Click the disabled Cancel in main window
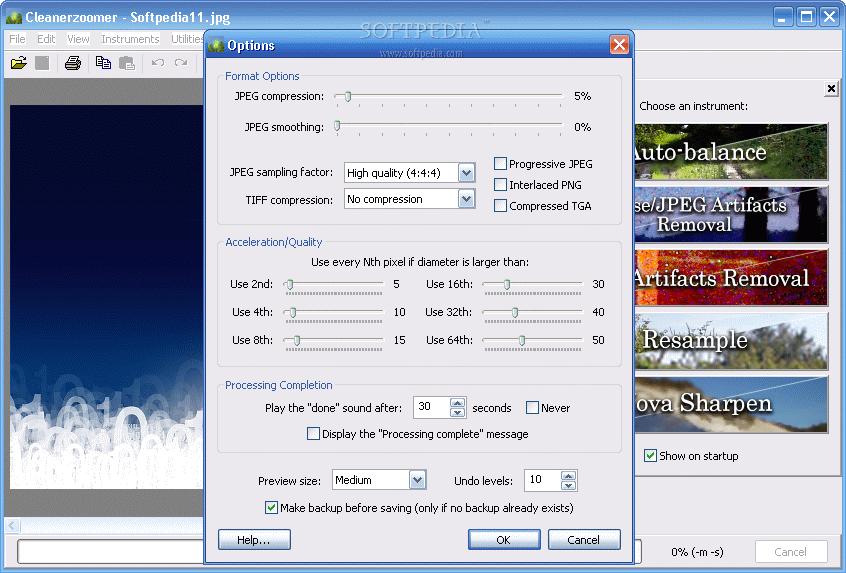 coord(791,551)
